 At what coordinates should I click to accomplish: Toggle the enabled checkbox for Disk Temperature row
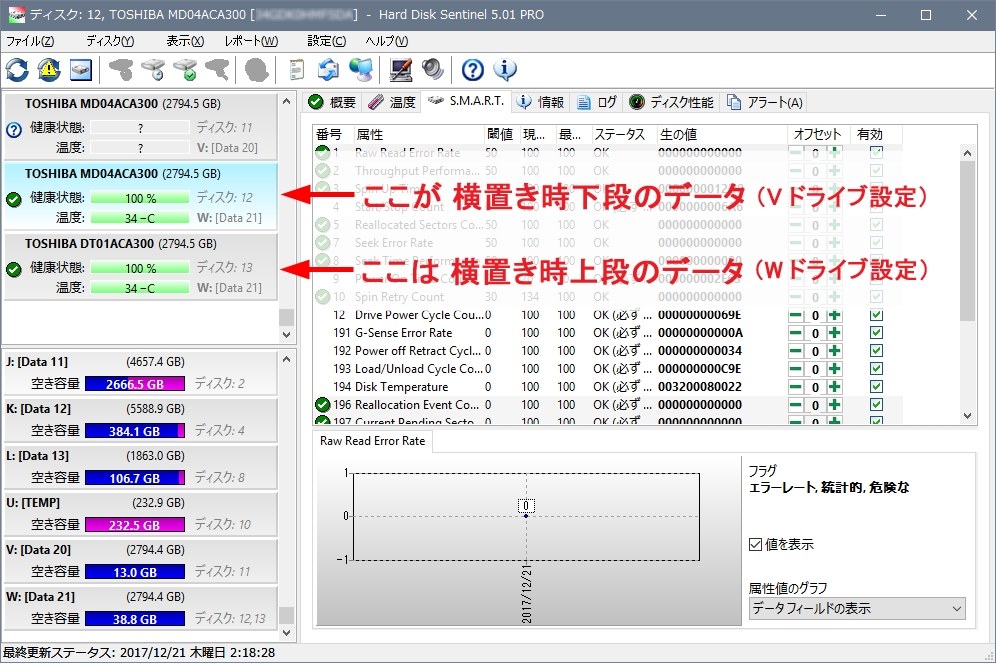[877, 386]
